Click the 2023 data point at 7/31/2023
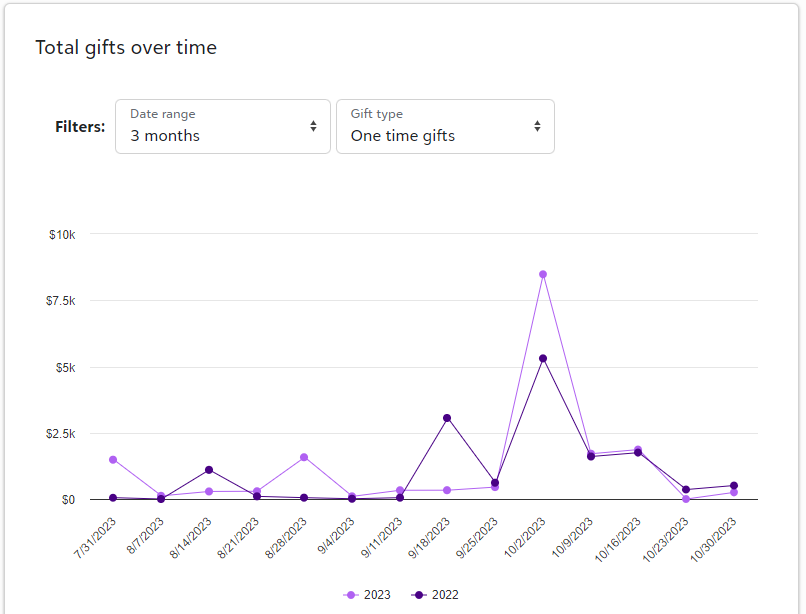 113,460
